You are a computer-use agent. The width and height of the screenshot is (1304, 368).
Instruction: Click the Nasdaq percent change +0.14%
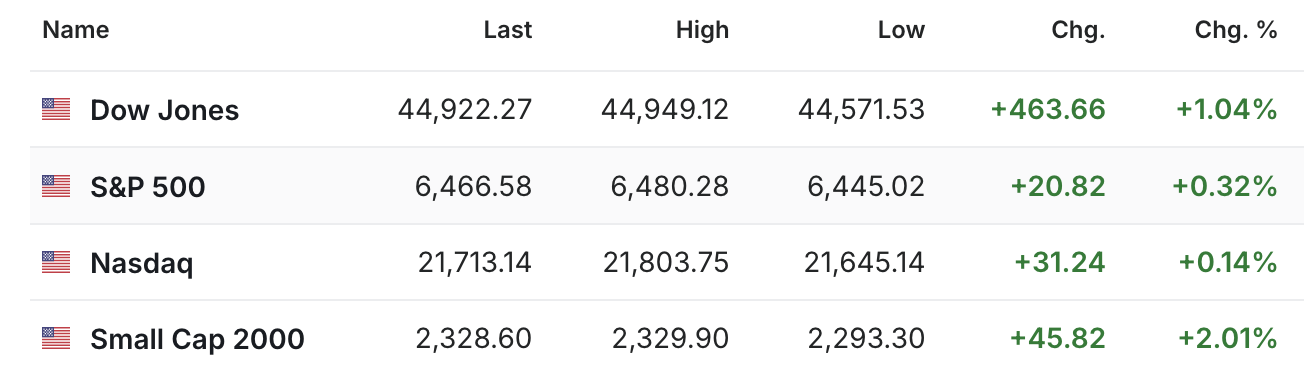[1228, 263]
